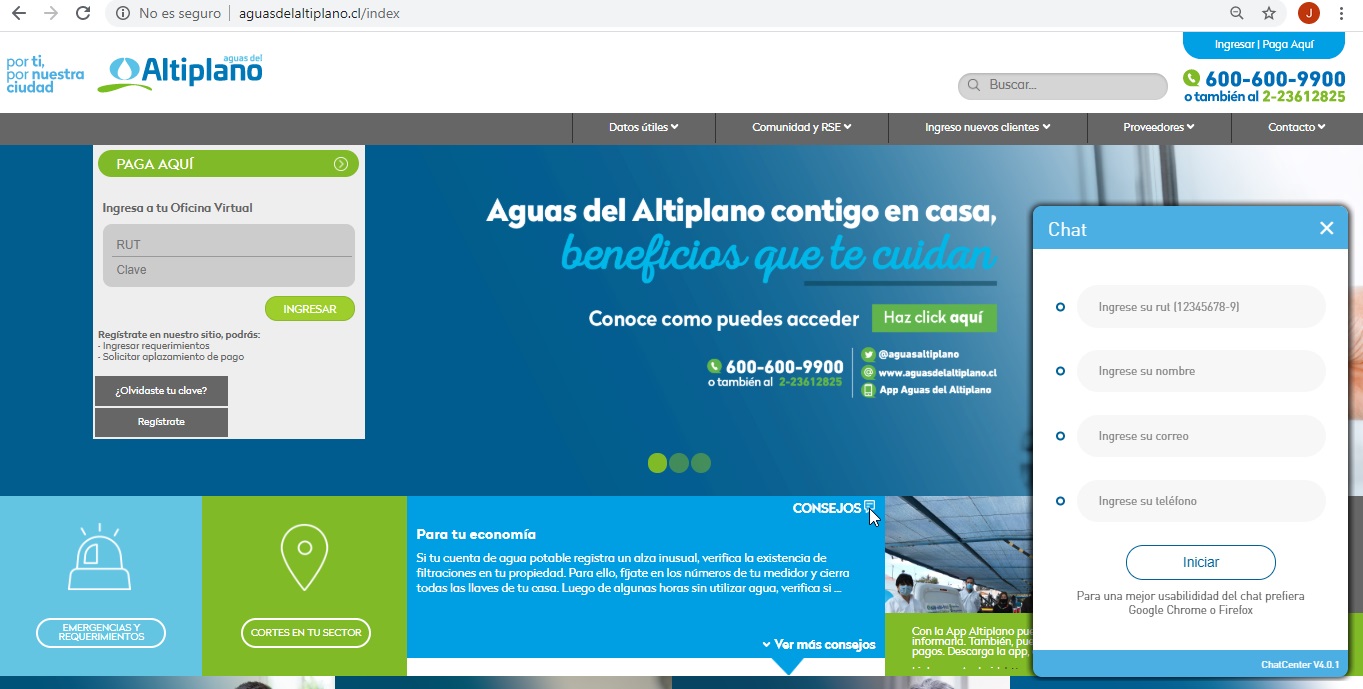The width and height of the screenshot is (1363, 689).
Task: Click the App Aguas del Altiplano phone icon
Action: [x=867, y=391]
